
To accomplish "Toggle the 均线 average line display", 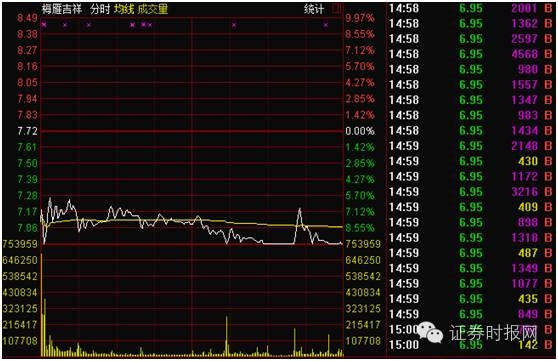I will [x=124, y=9].
